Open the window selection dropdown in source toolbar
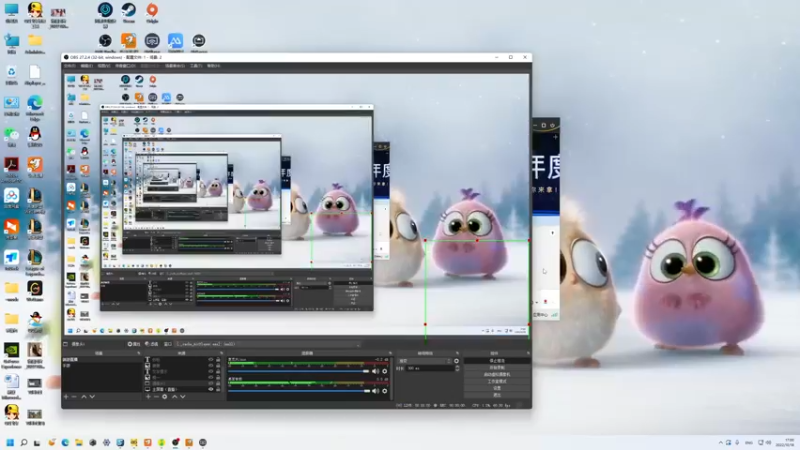The height and width of the screenshot is (450, 800). pyautogui.click(x=268, y=344)
